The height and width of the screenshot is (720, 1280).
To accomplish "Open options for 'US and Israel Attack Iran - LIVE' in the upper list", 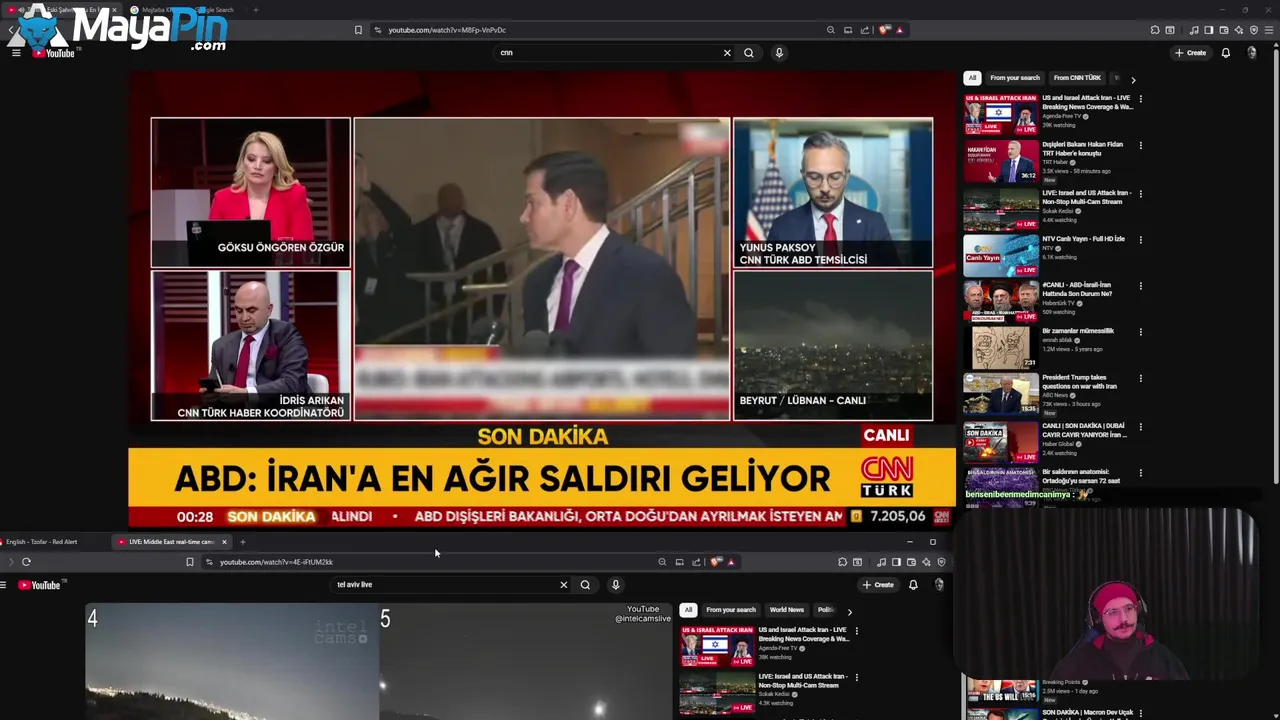I will coord(1140,99).
